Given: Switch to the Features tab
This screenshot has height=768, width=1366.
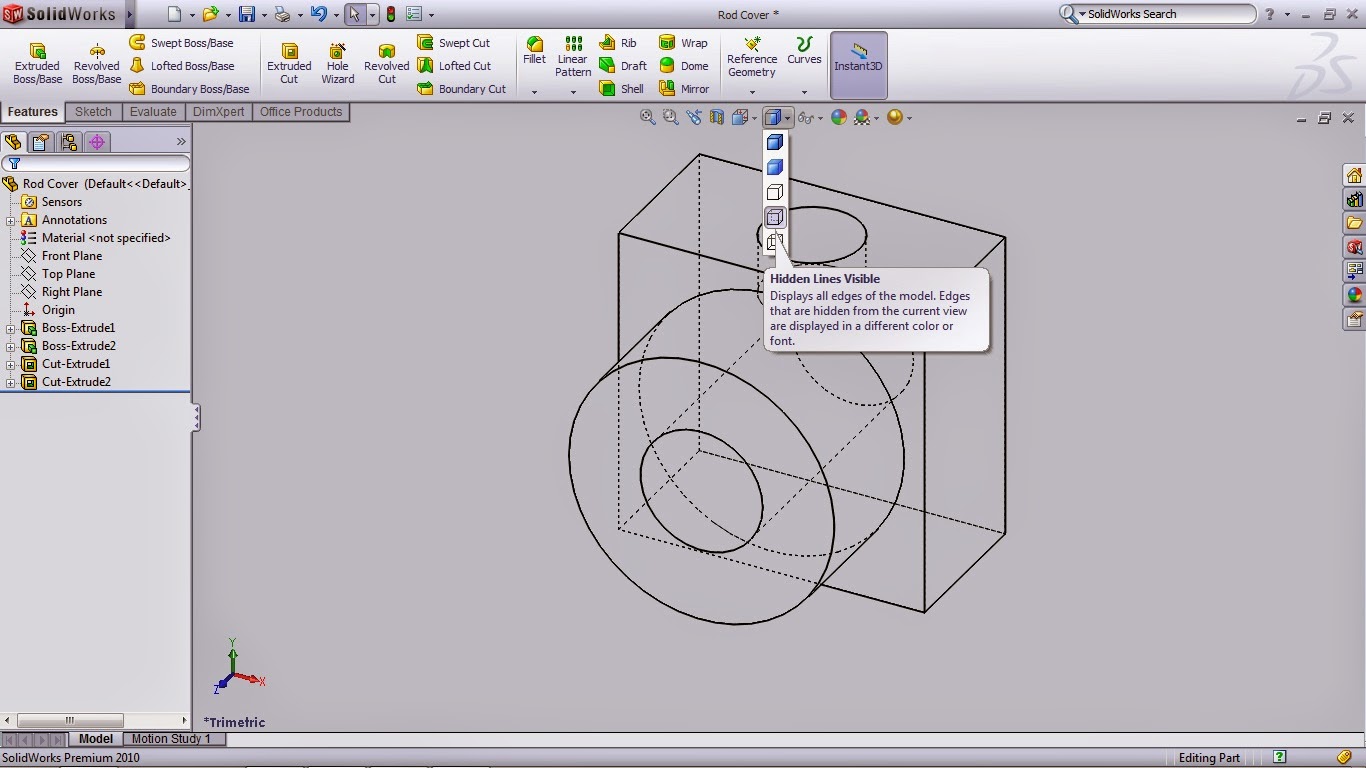Looking at the screenshot, I should point(33,112).
